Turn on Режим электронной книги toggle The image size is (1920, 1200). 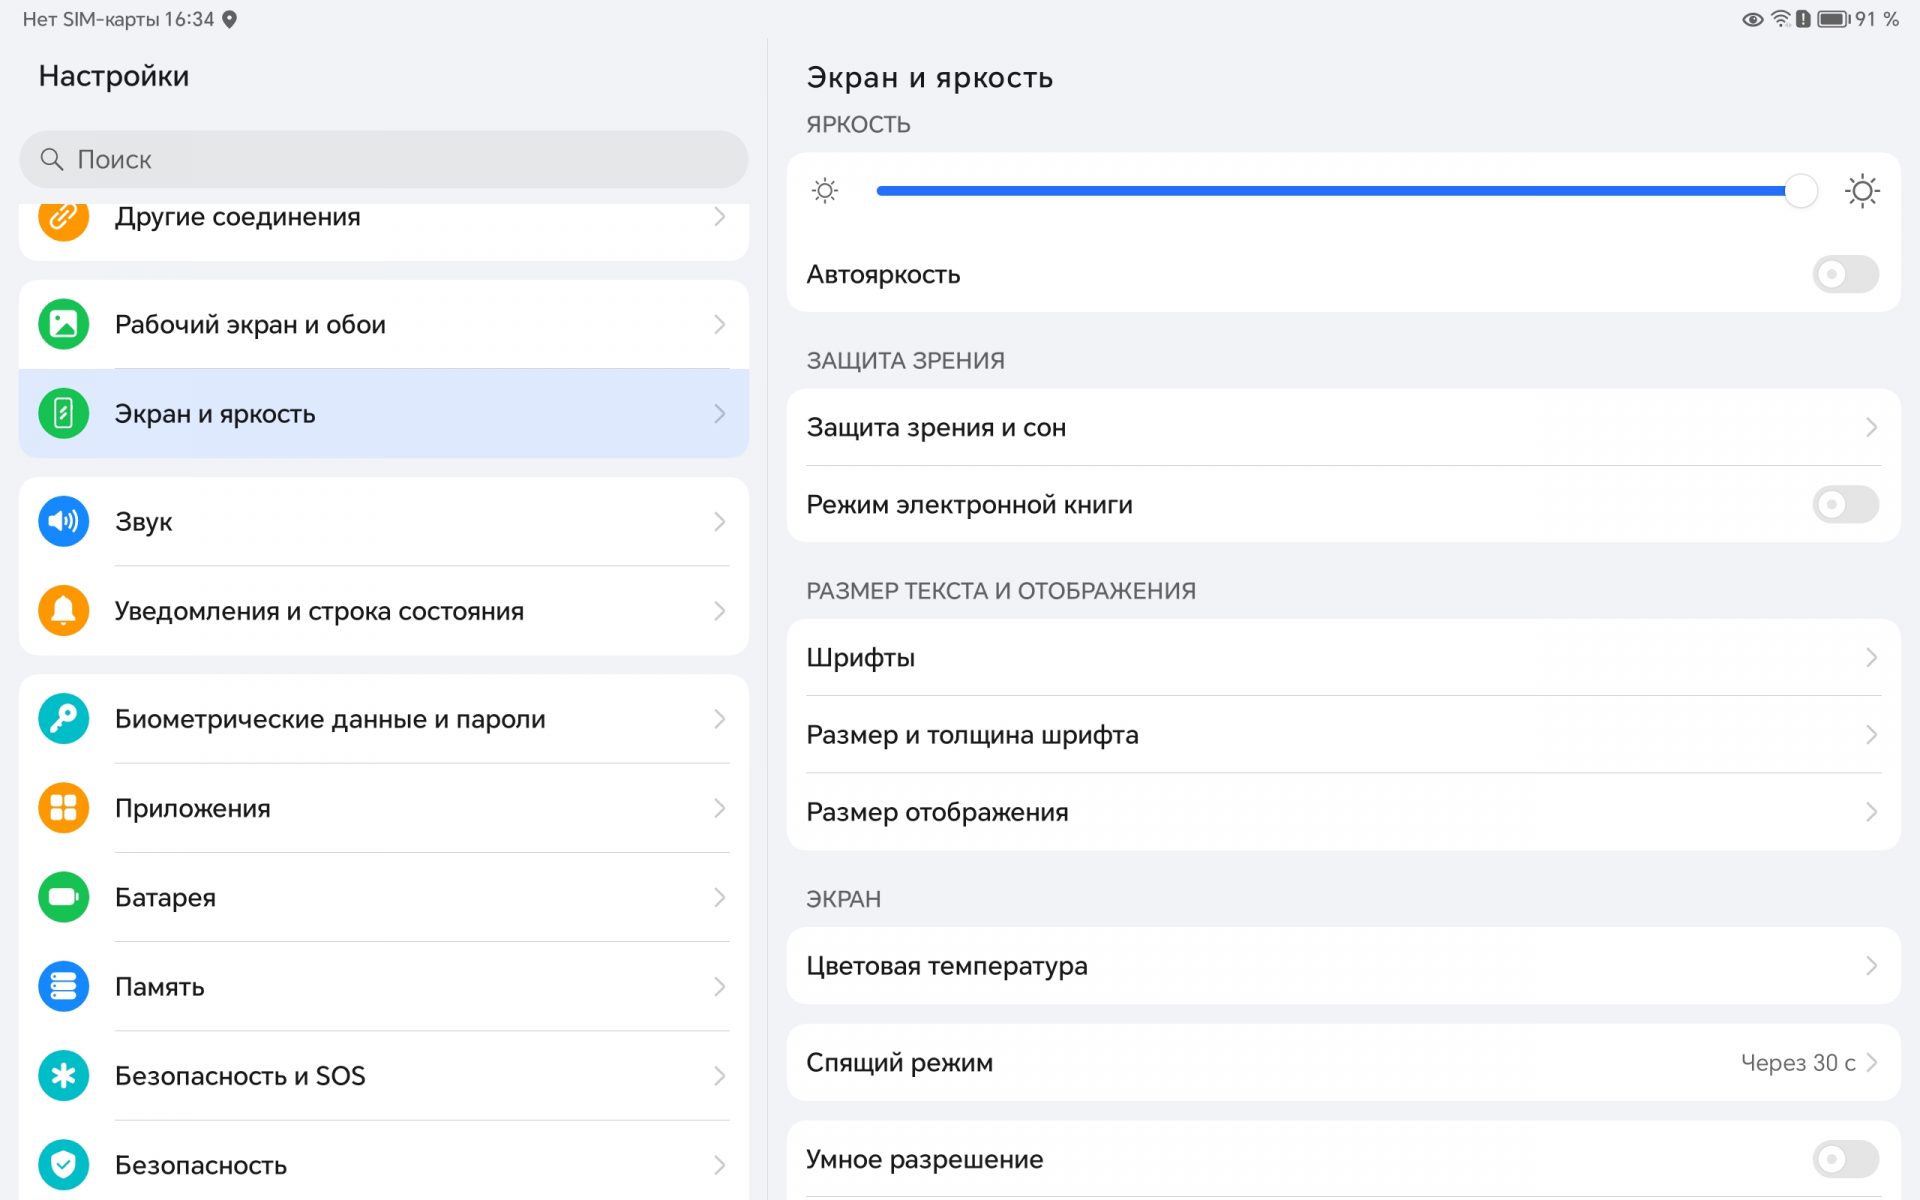coord(1844,504)
